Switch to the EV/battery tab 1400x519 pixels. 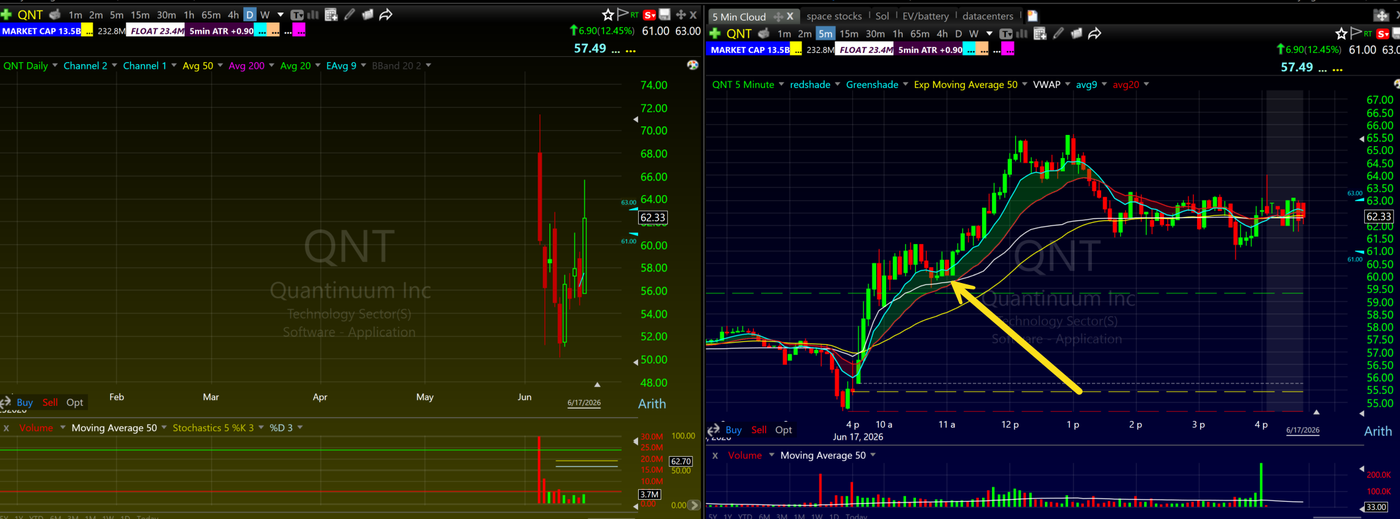(925, 16)
